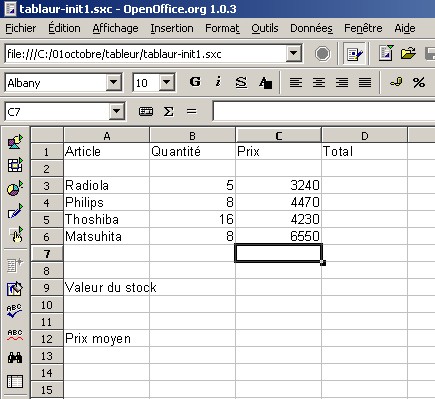Open the Insertion menu

pos(172,28)
